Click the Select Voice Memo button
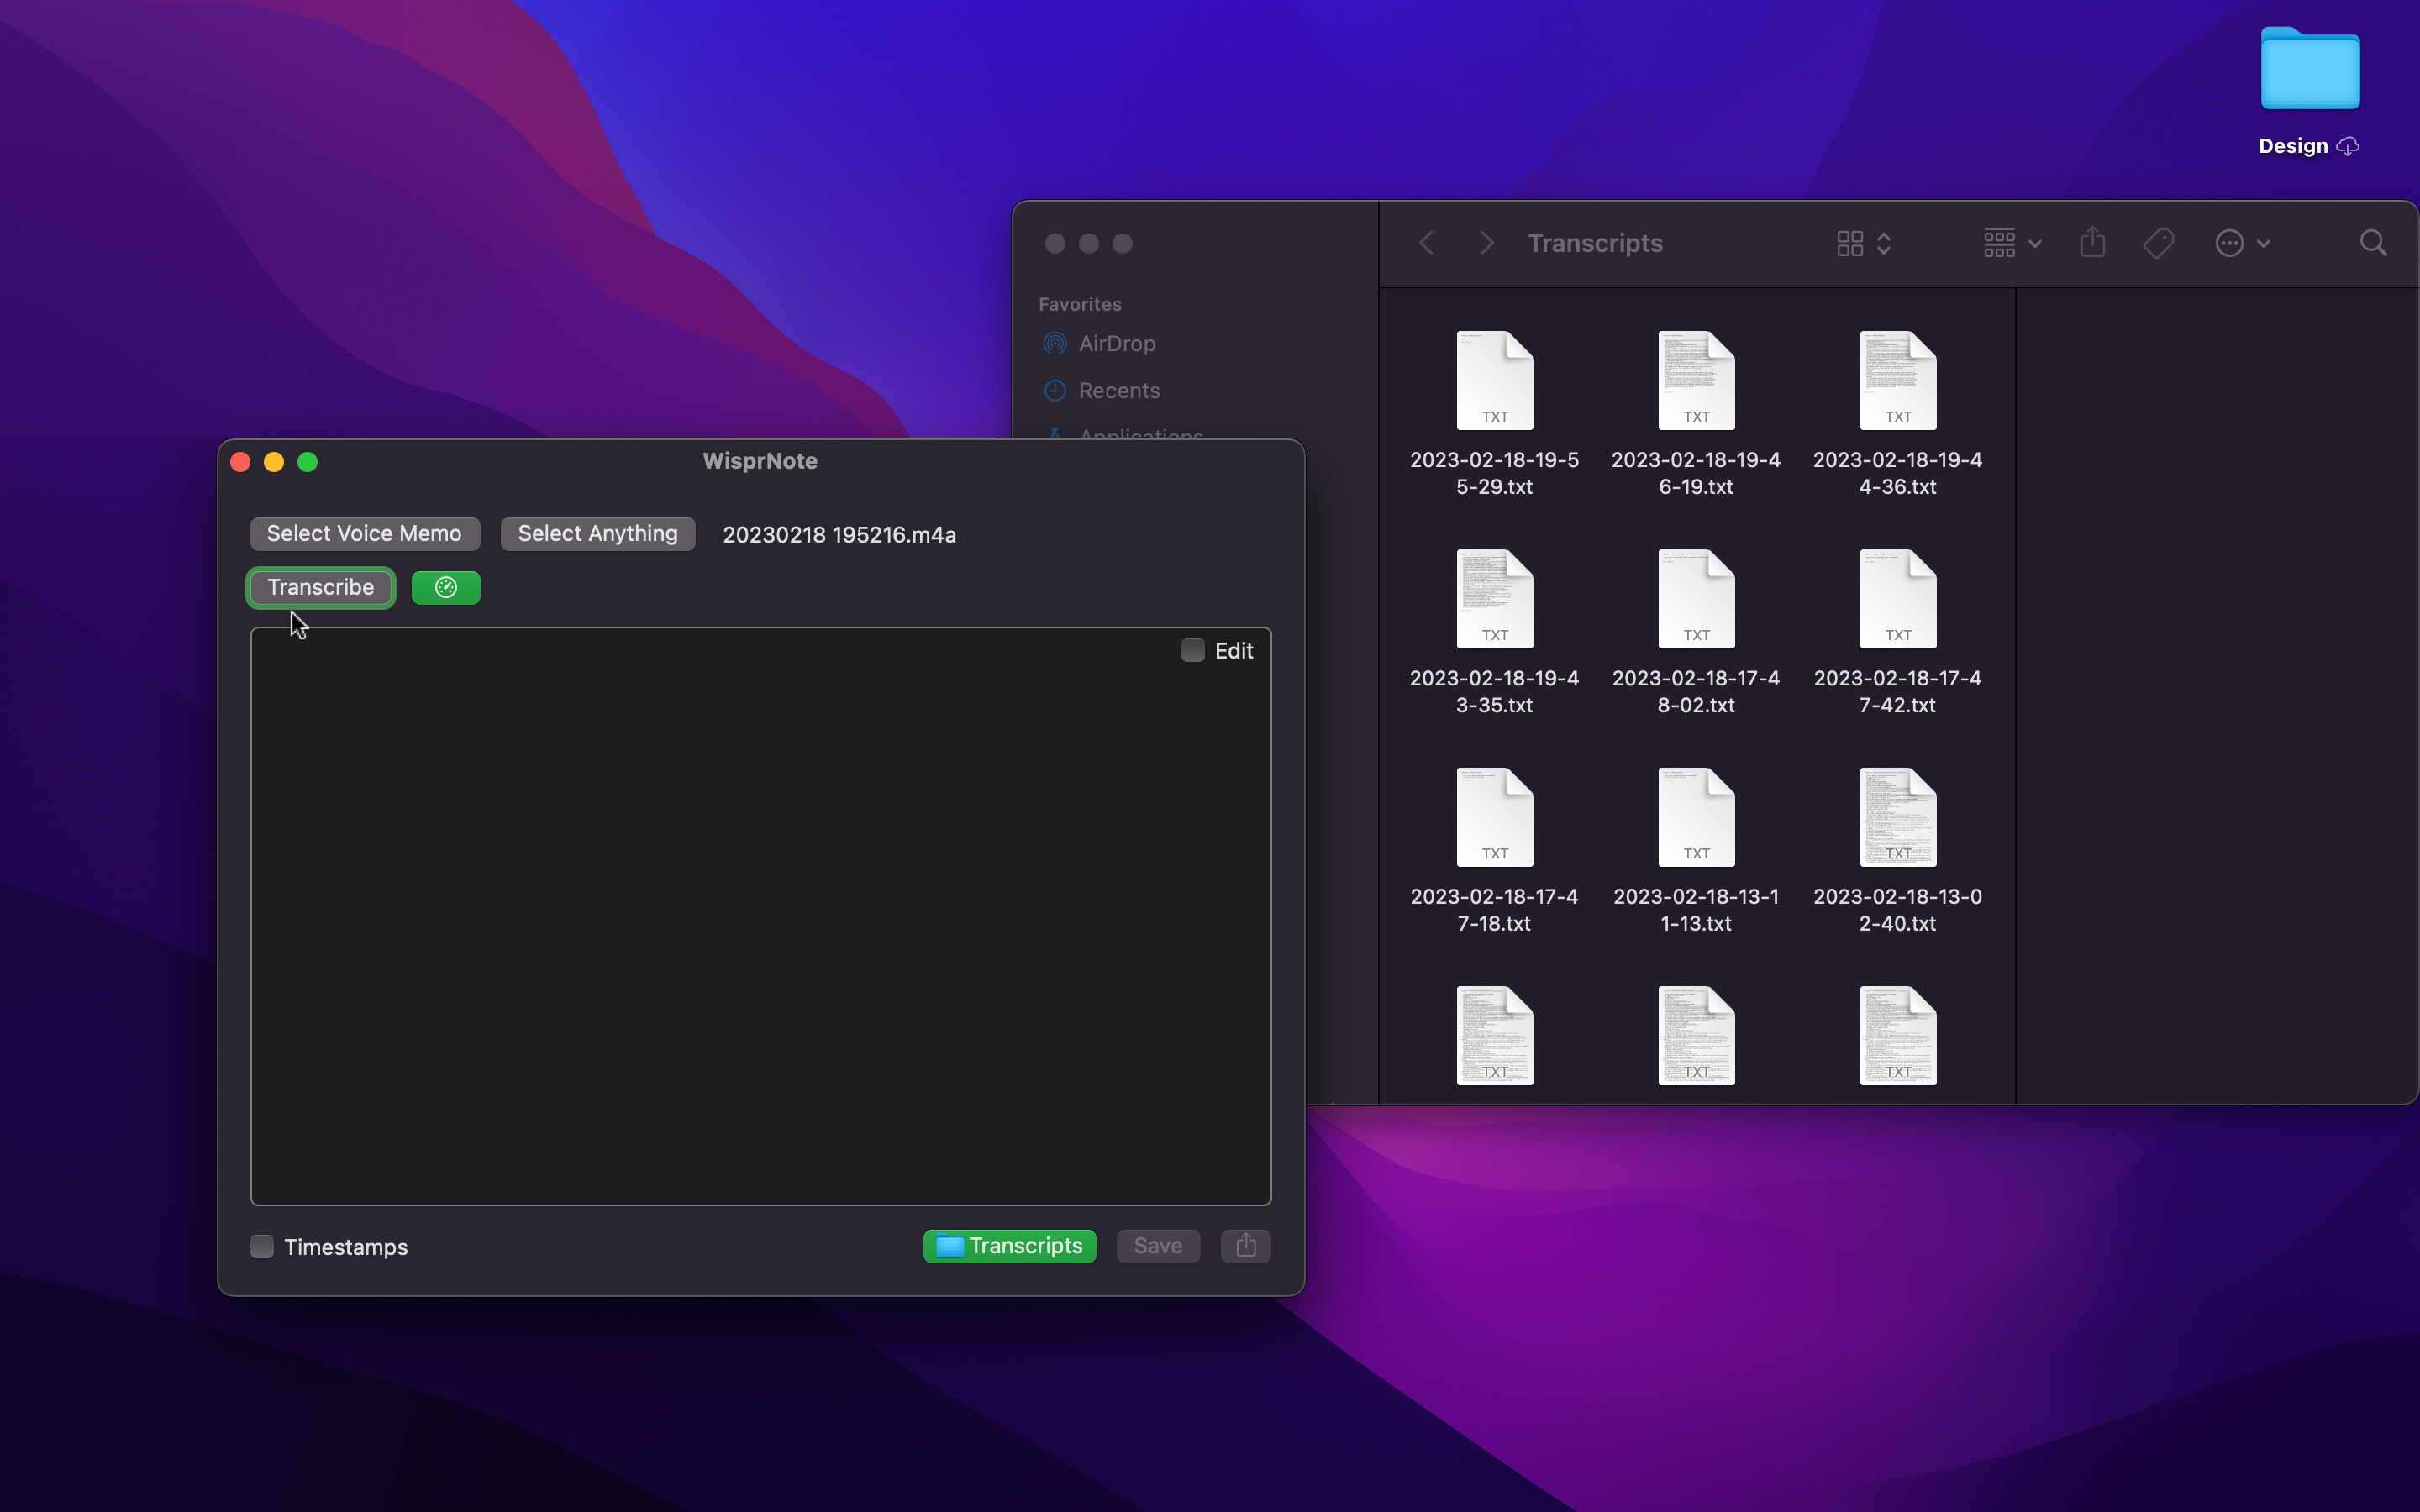 365,534
